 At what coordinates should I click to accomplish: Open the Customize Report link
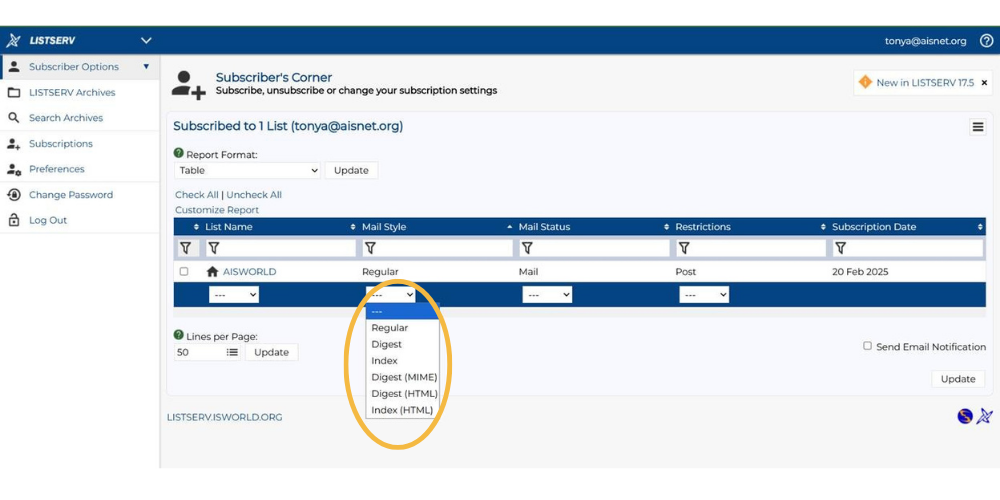(217, 210)
